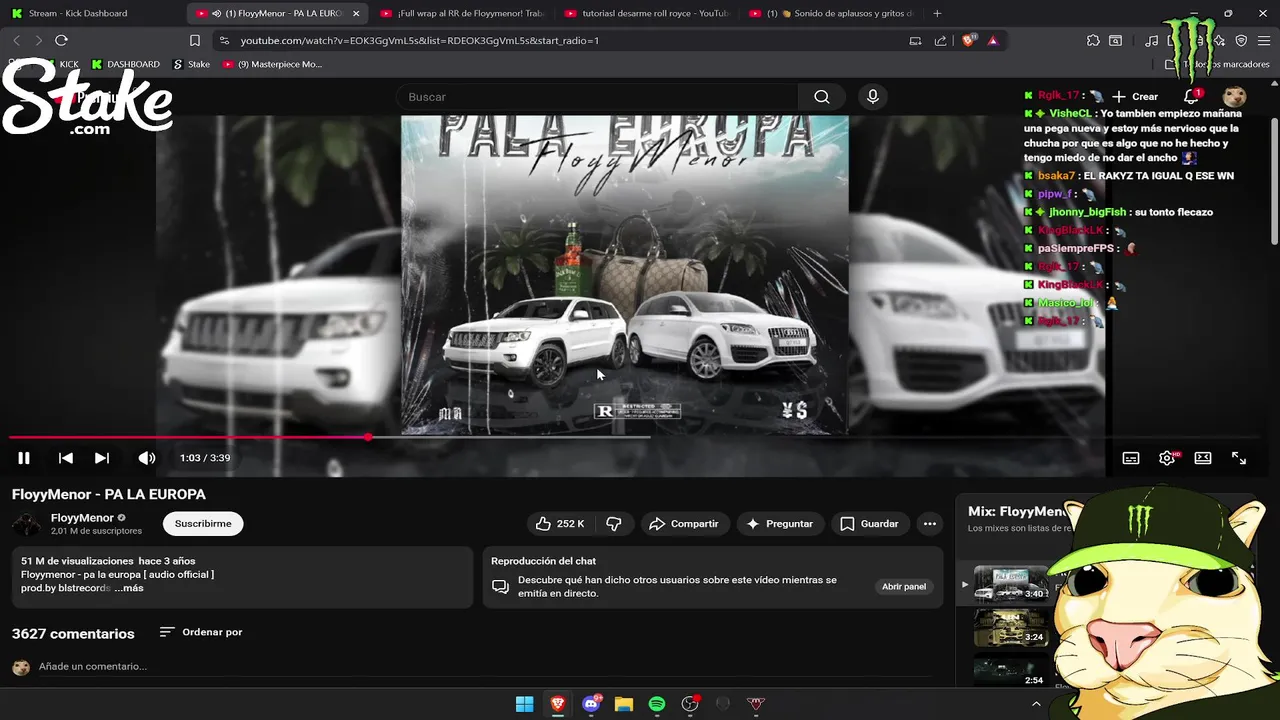Open the 3:24 mix video thumbnail
This screenshot has height=720, width=1280.
[x=1011, y=627]
